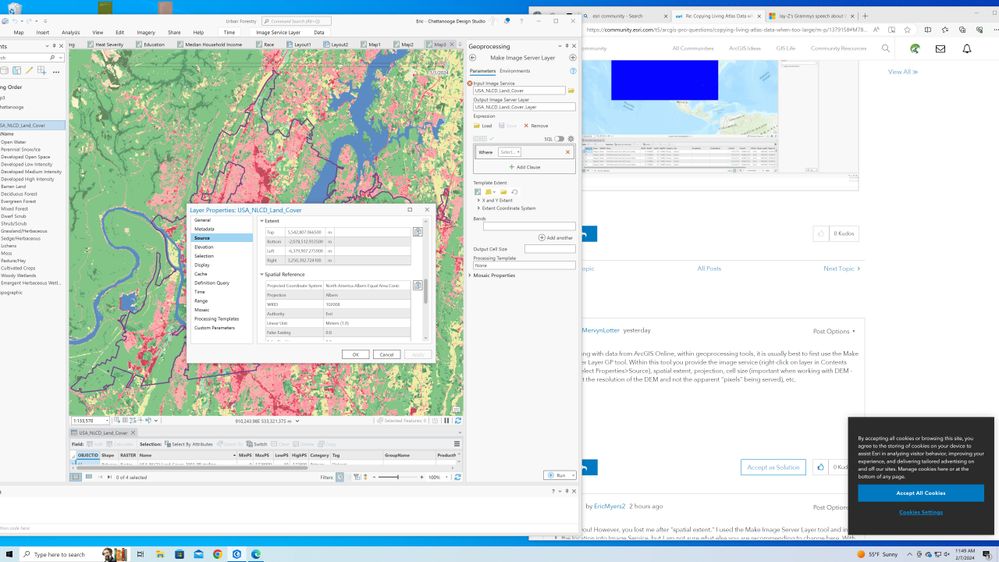
Task: Click List By Data Source icon in Contents
Action: [5, 71]
